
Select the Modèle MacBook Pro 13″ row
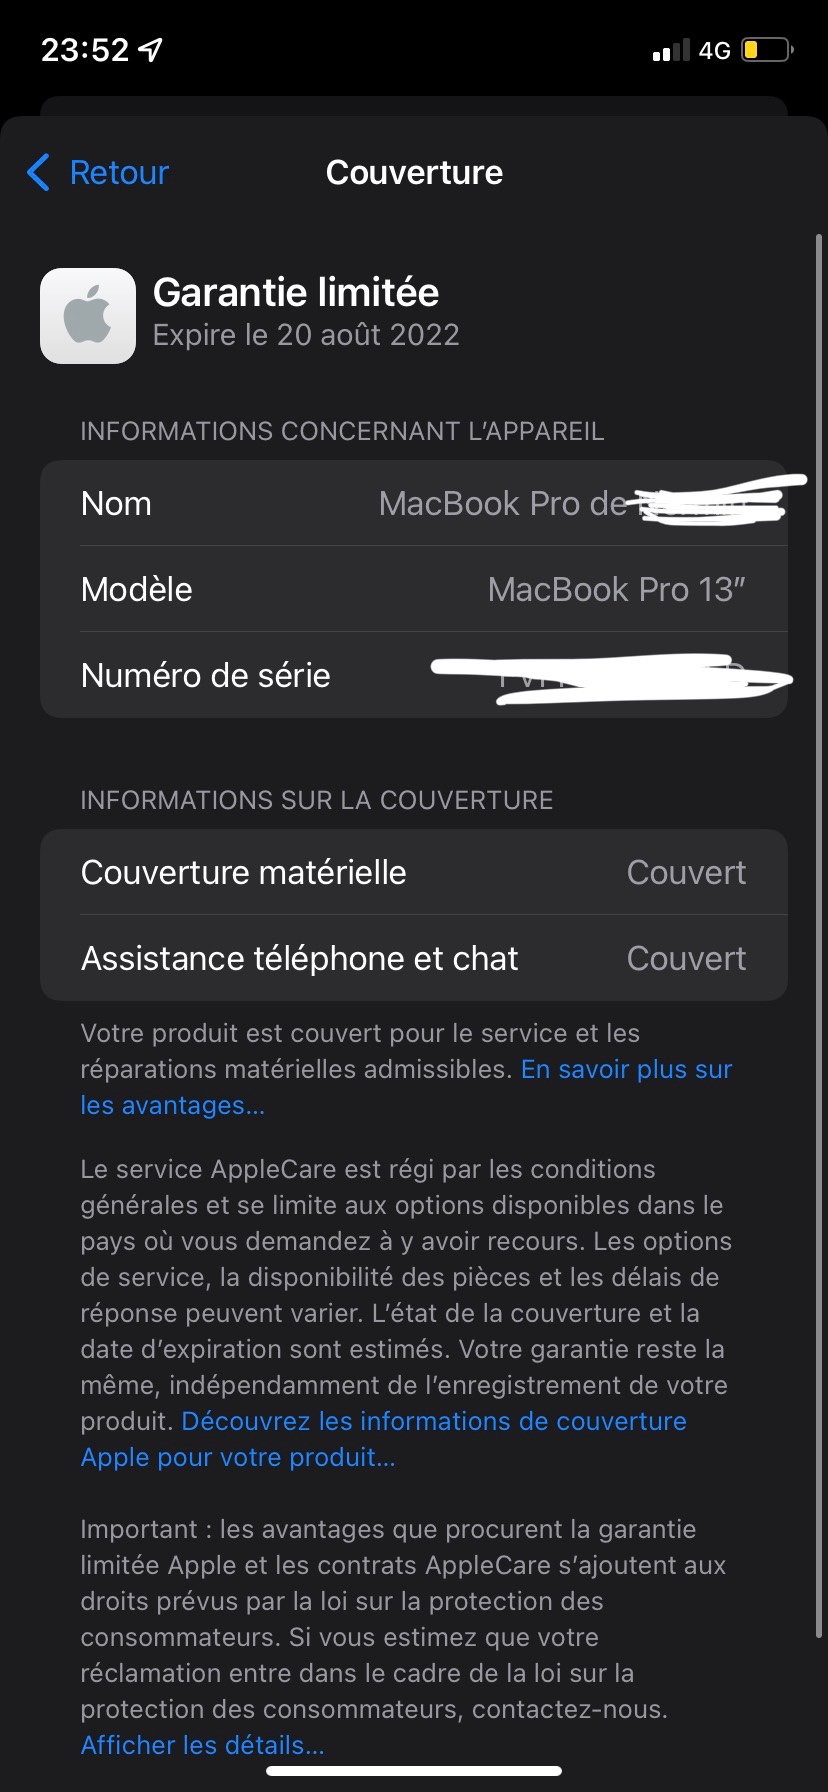click(x=414, y=589)
